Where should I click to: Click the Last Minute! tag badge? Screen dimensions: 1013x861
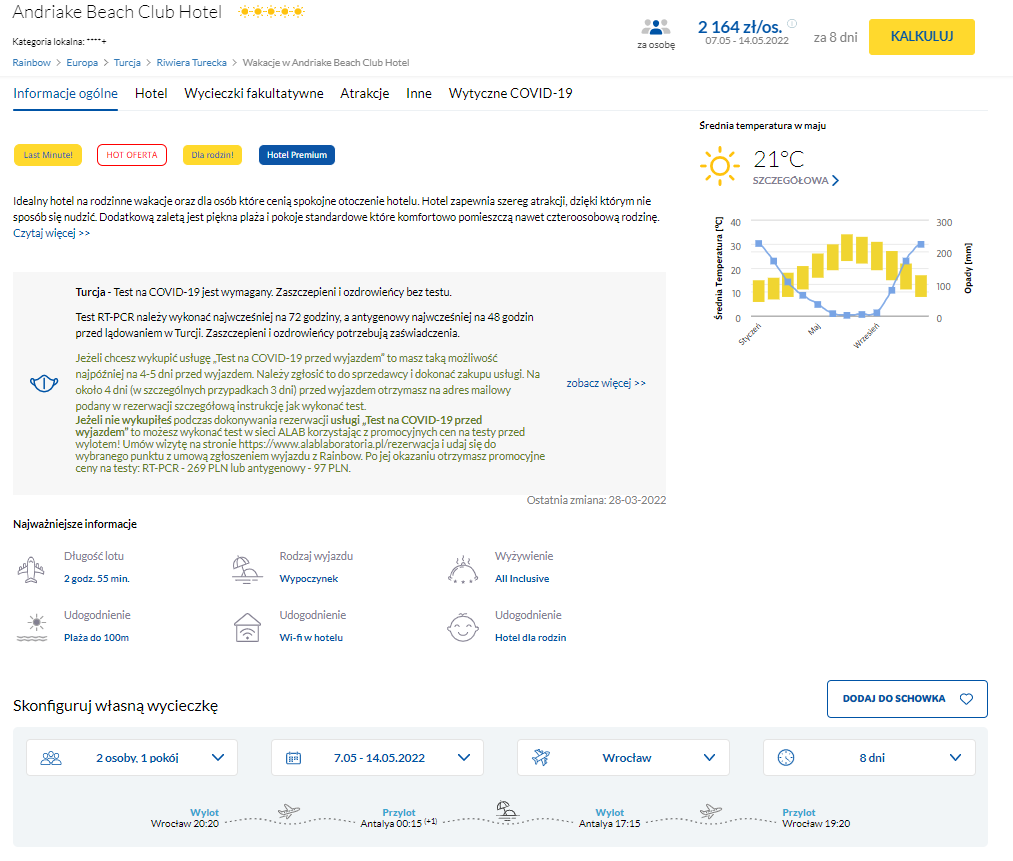click(47, 155)
